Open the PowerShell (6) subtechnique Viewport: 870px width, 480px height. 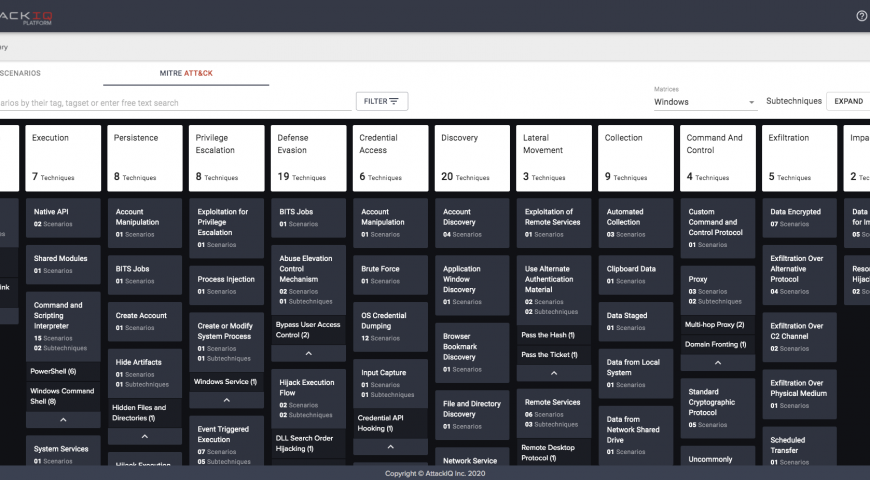tap(63, 371)
